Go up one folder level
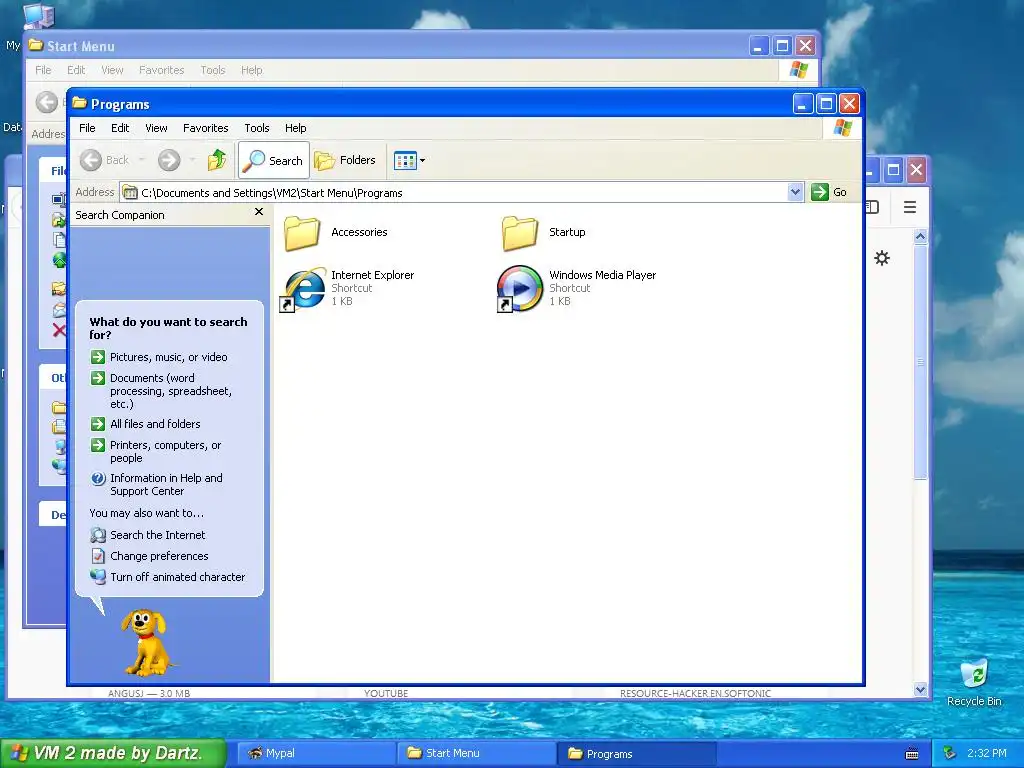 point(217,160)
